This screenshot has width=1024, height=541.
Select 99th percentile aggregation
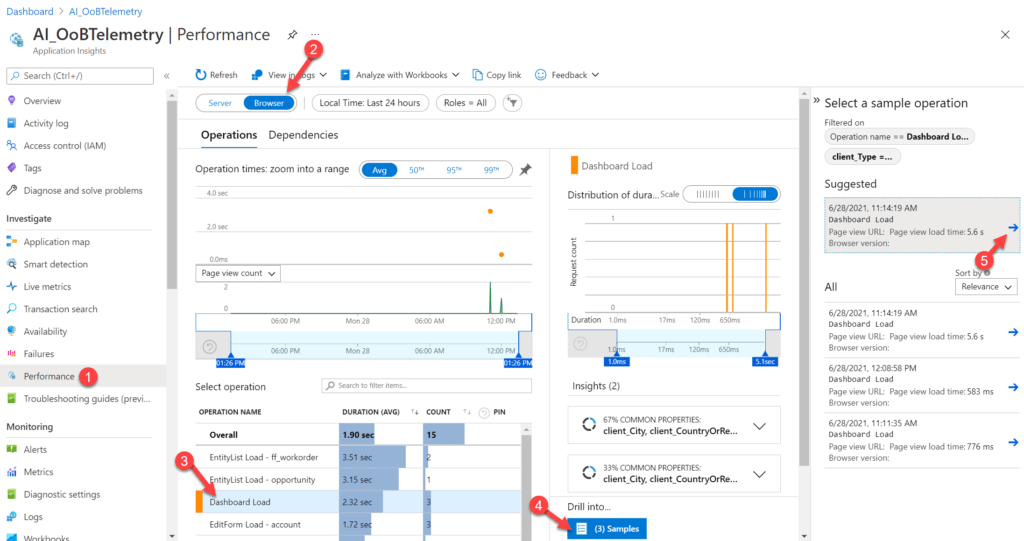pyautogui.click(x=491, y=170)
